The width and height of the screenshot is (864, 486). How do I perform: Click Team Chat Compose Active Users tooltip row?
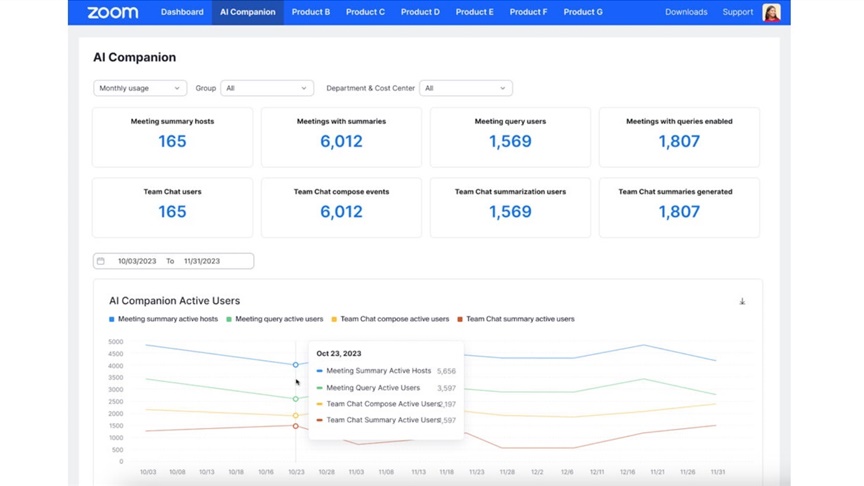(x=386, y=404)
